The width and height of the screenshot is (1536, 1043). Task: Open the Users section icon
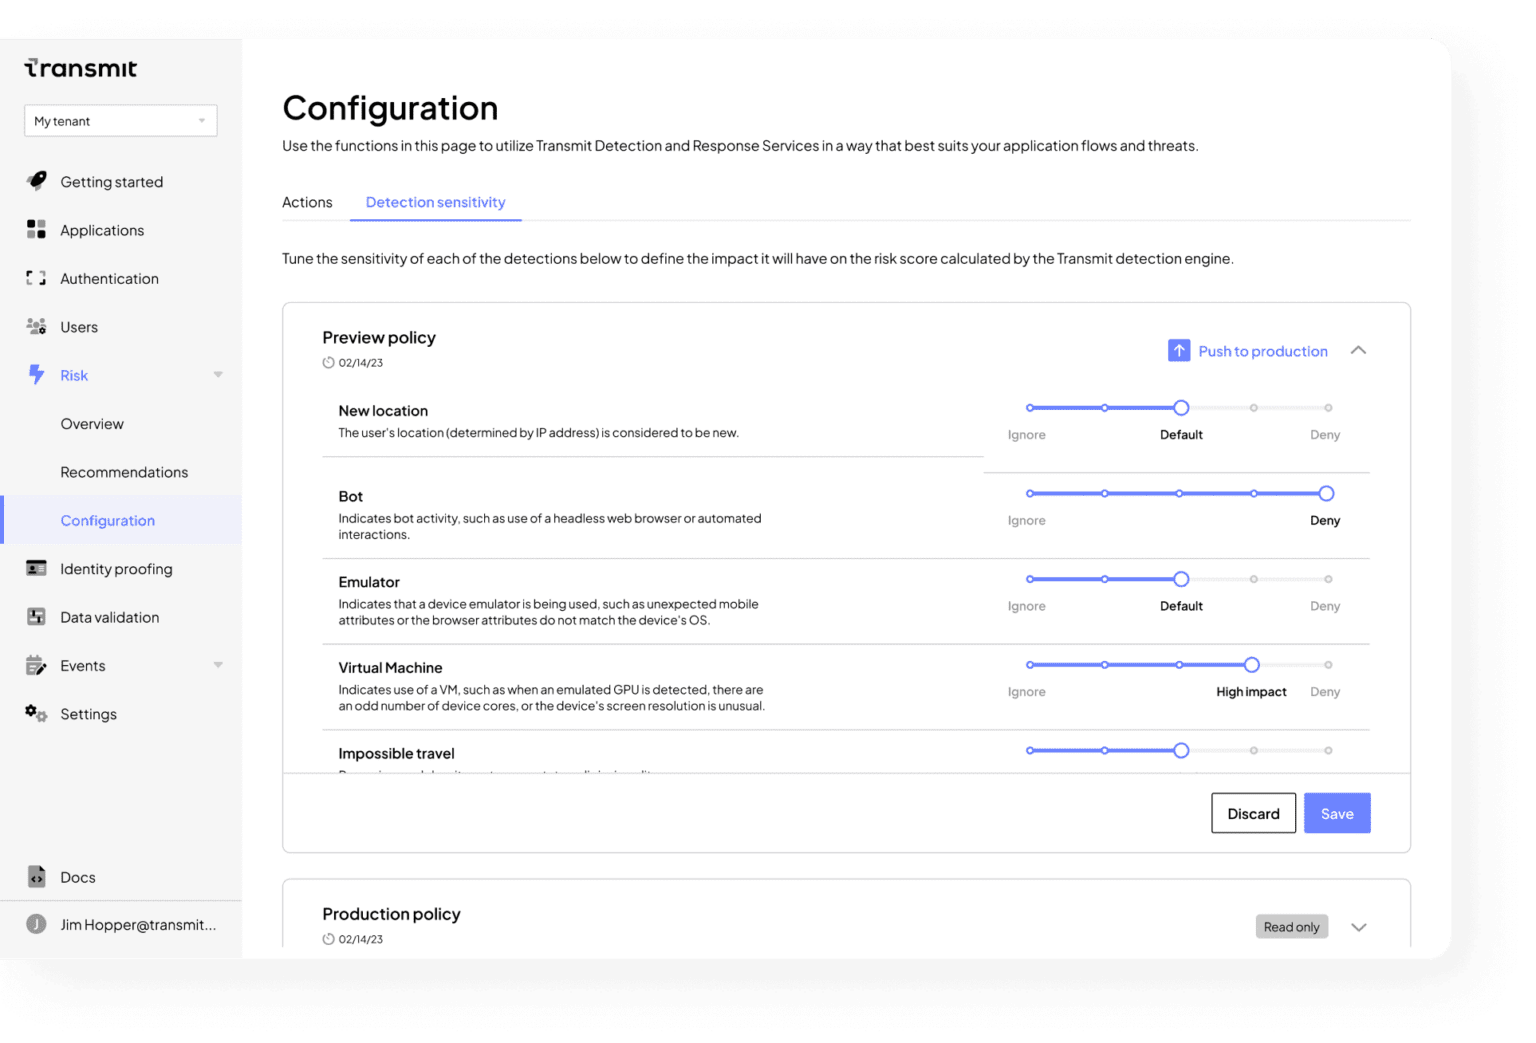coord(36,326)
